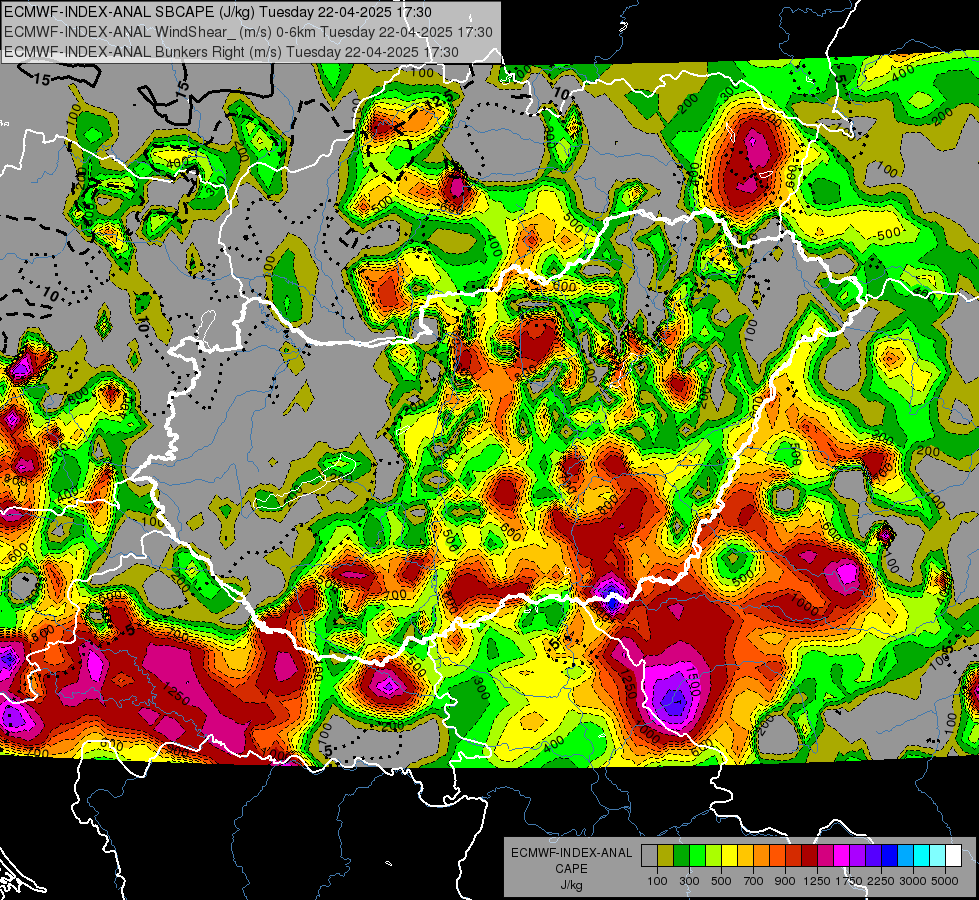Viewport: 979px width, 900px height.
Task: Click the Bunkers Right title line
Action: pos(232,52)
